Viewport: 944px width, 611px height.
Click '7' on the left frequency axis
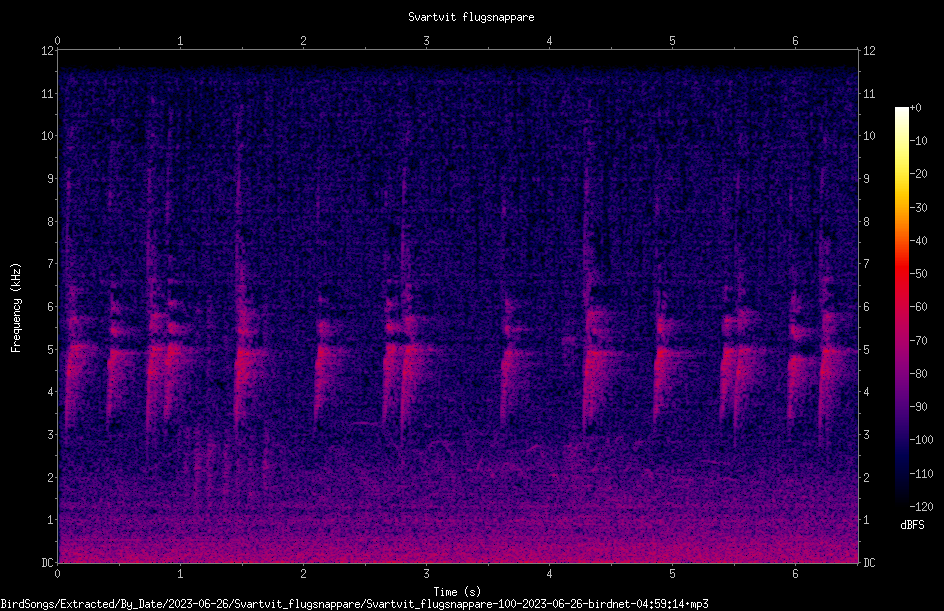[51, 264]
